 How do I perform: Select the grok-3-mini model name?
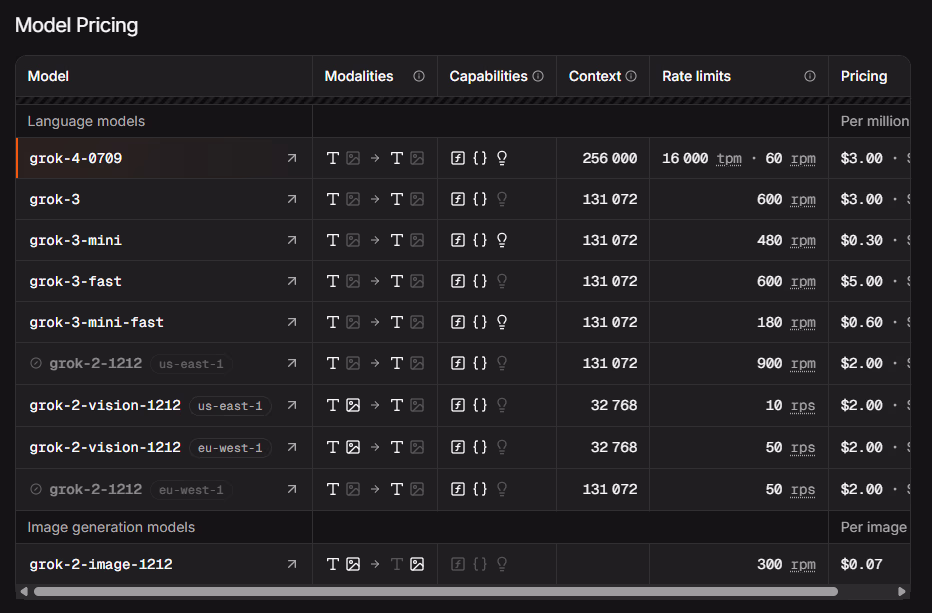point(75,241)
